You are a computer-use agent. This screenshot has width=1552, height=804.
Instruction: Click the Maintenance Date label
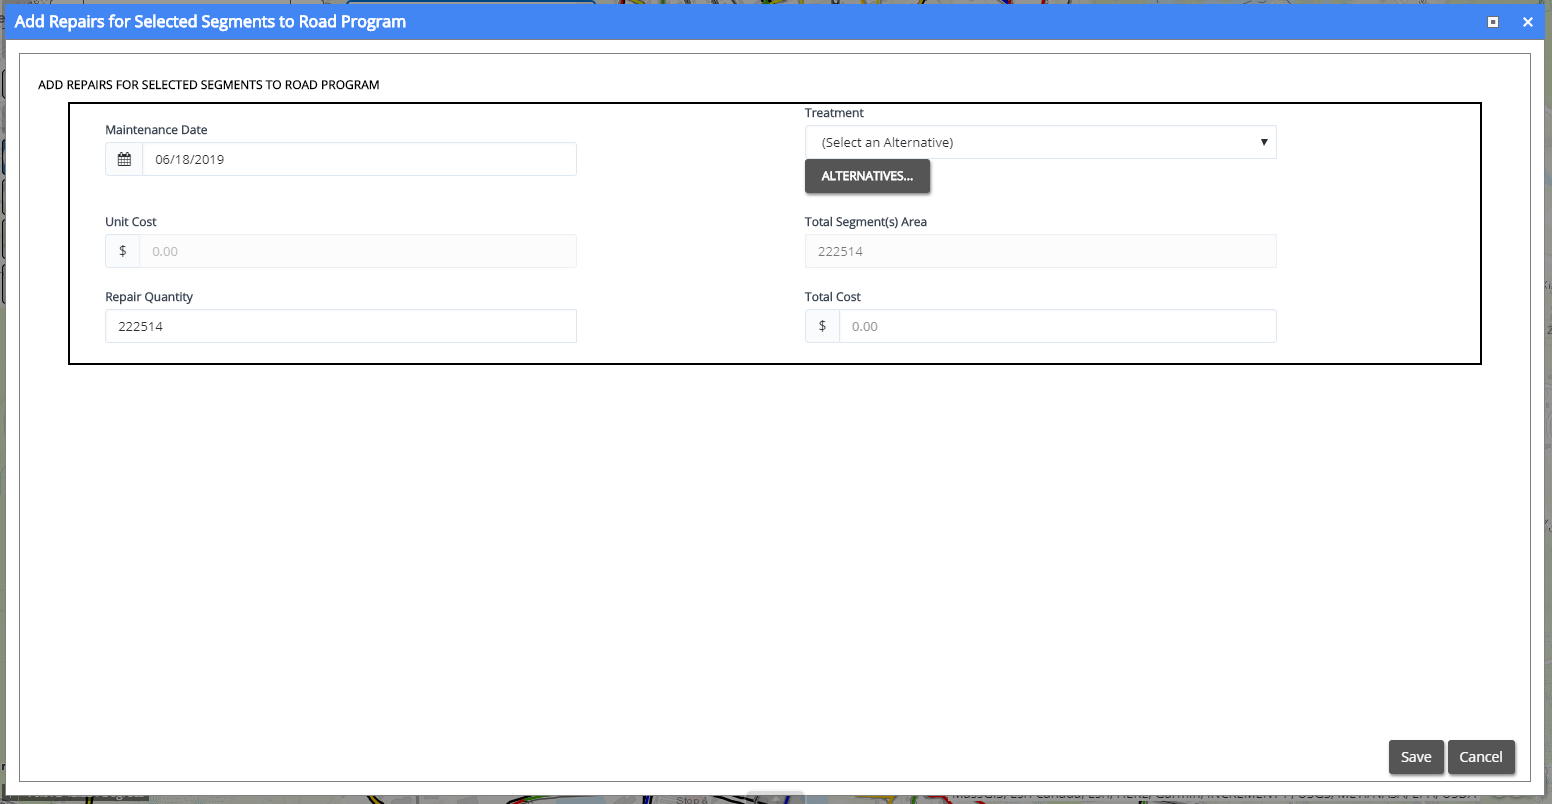156,130
